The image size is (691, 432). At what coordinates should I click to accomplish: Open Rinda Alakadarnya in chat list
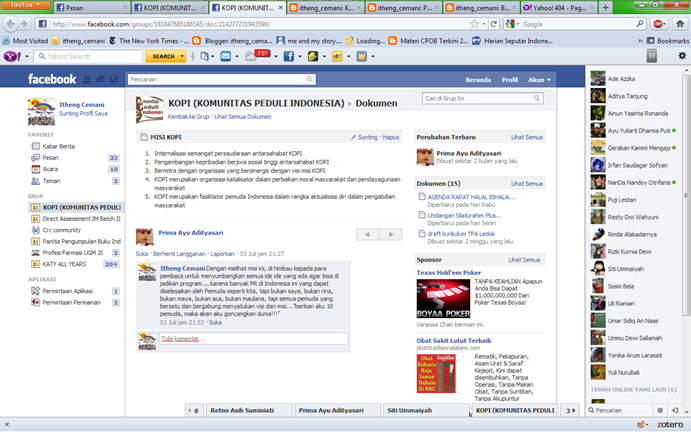(634, 235)
